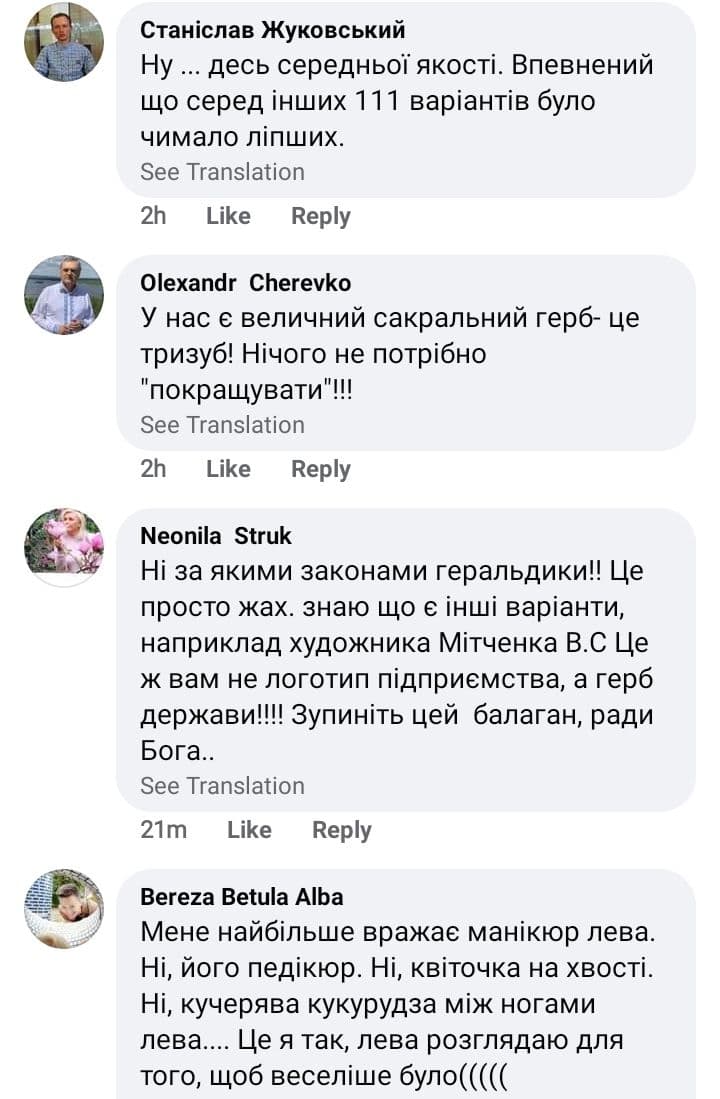Screen dimensions: 720x1099
Task: See Translation of Cherevko's comment
Action: (x=222, y=425)
